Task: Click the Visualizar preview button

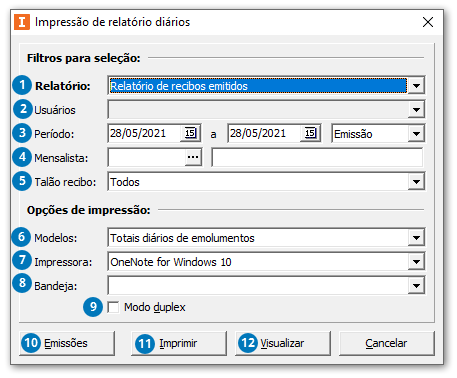Action: [x=283, y=343]
